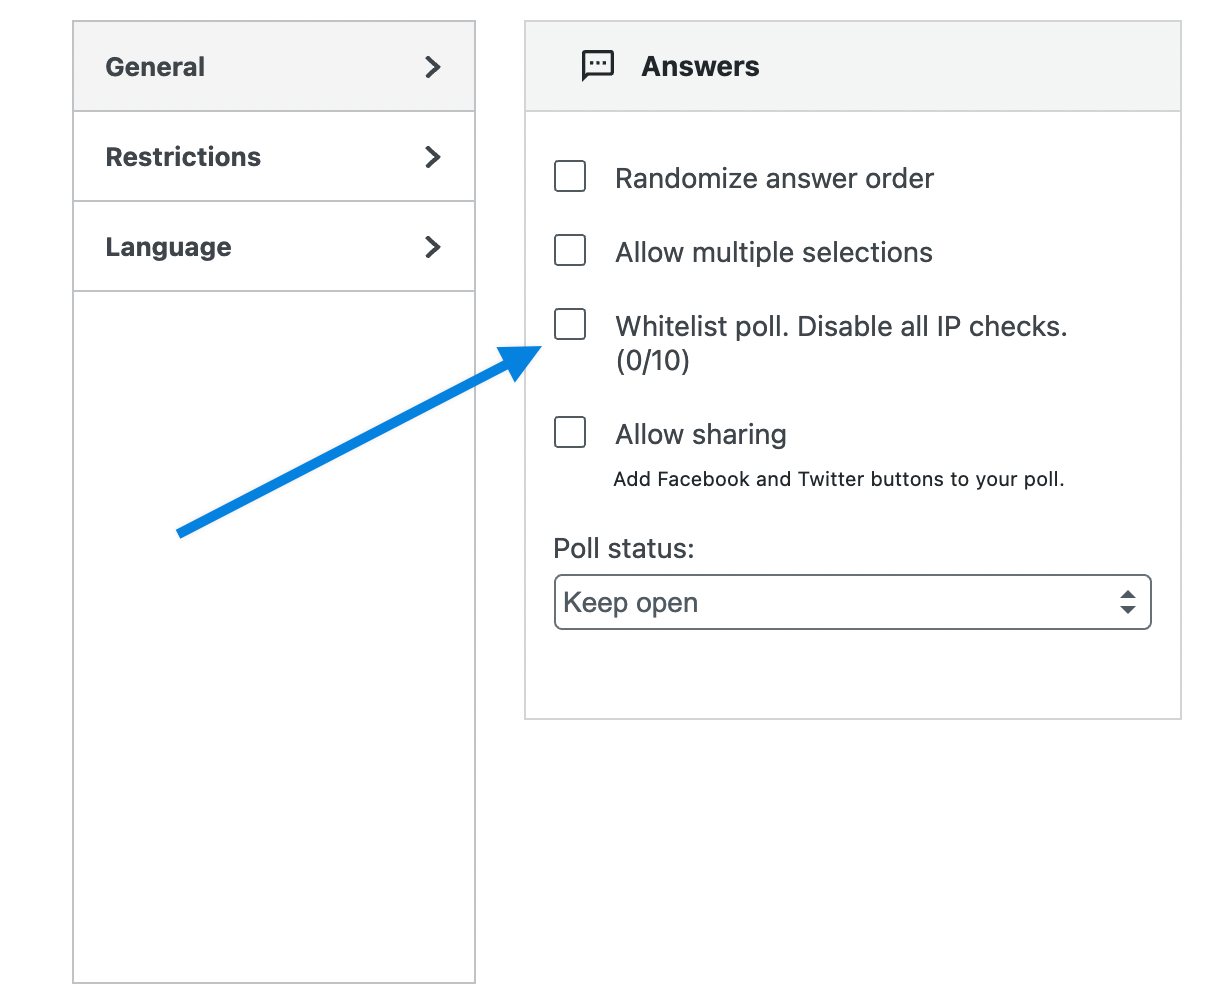The width and height of the screenshot is (1226, 1008).
Task: Click the up-down arrows on Keep open selector
Action: point(1128,602)
